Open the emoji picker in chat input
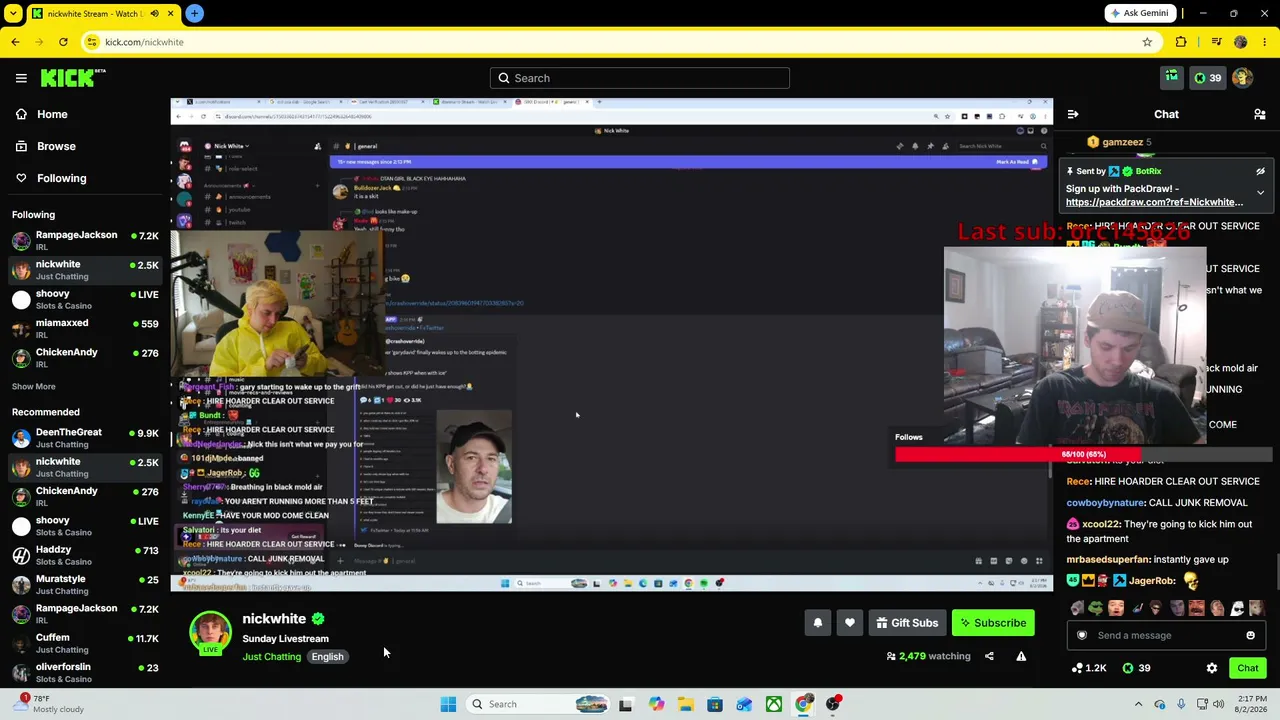 (x=1250, y=635)
